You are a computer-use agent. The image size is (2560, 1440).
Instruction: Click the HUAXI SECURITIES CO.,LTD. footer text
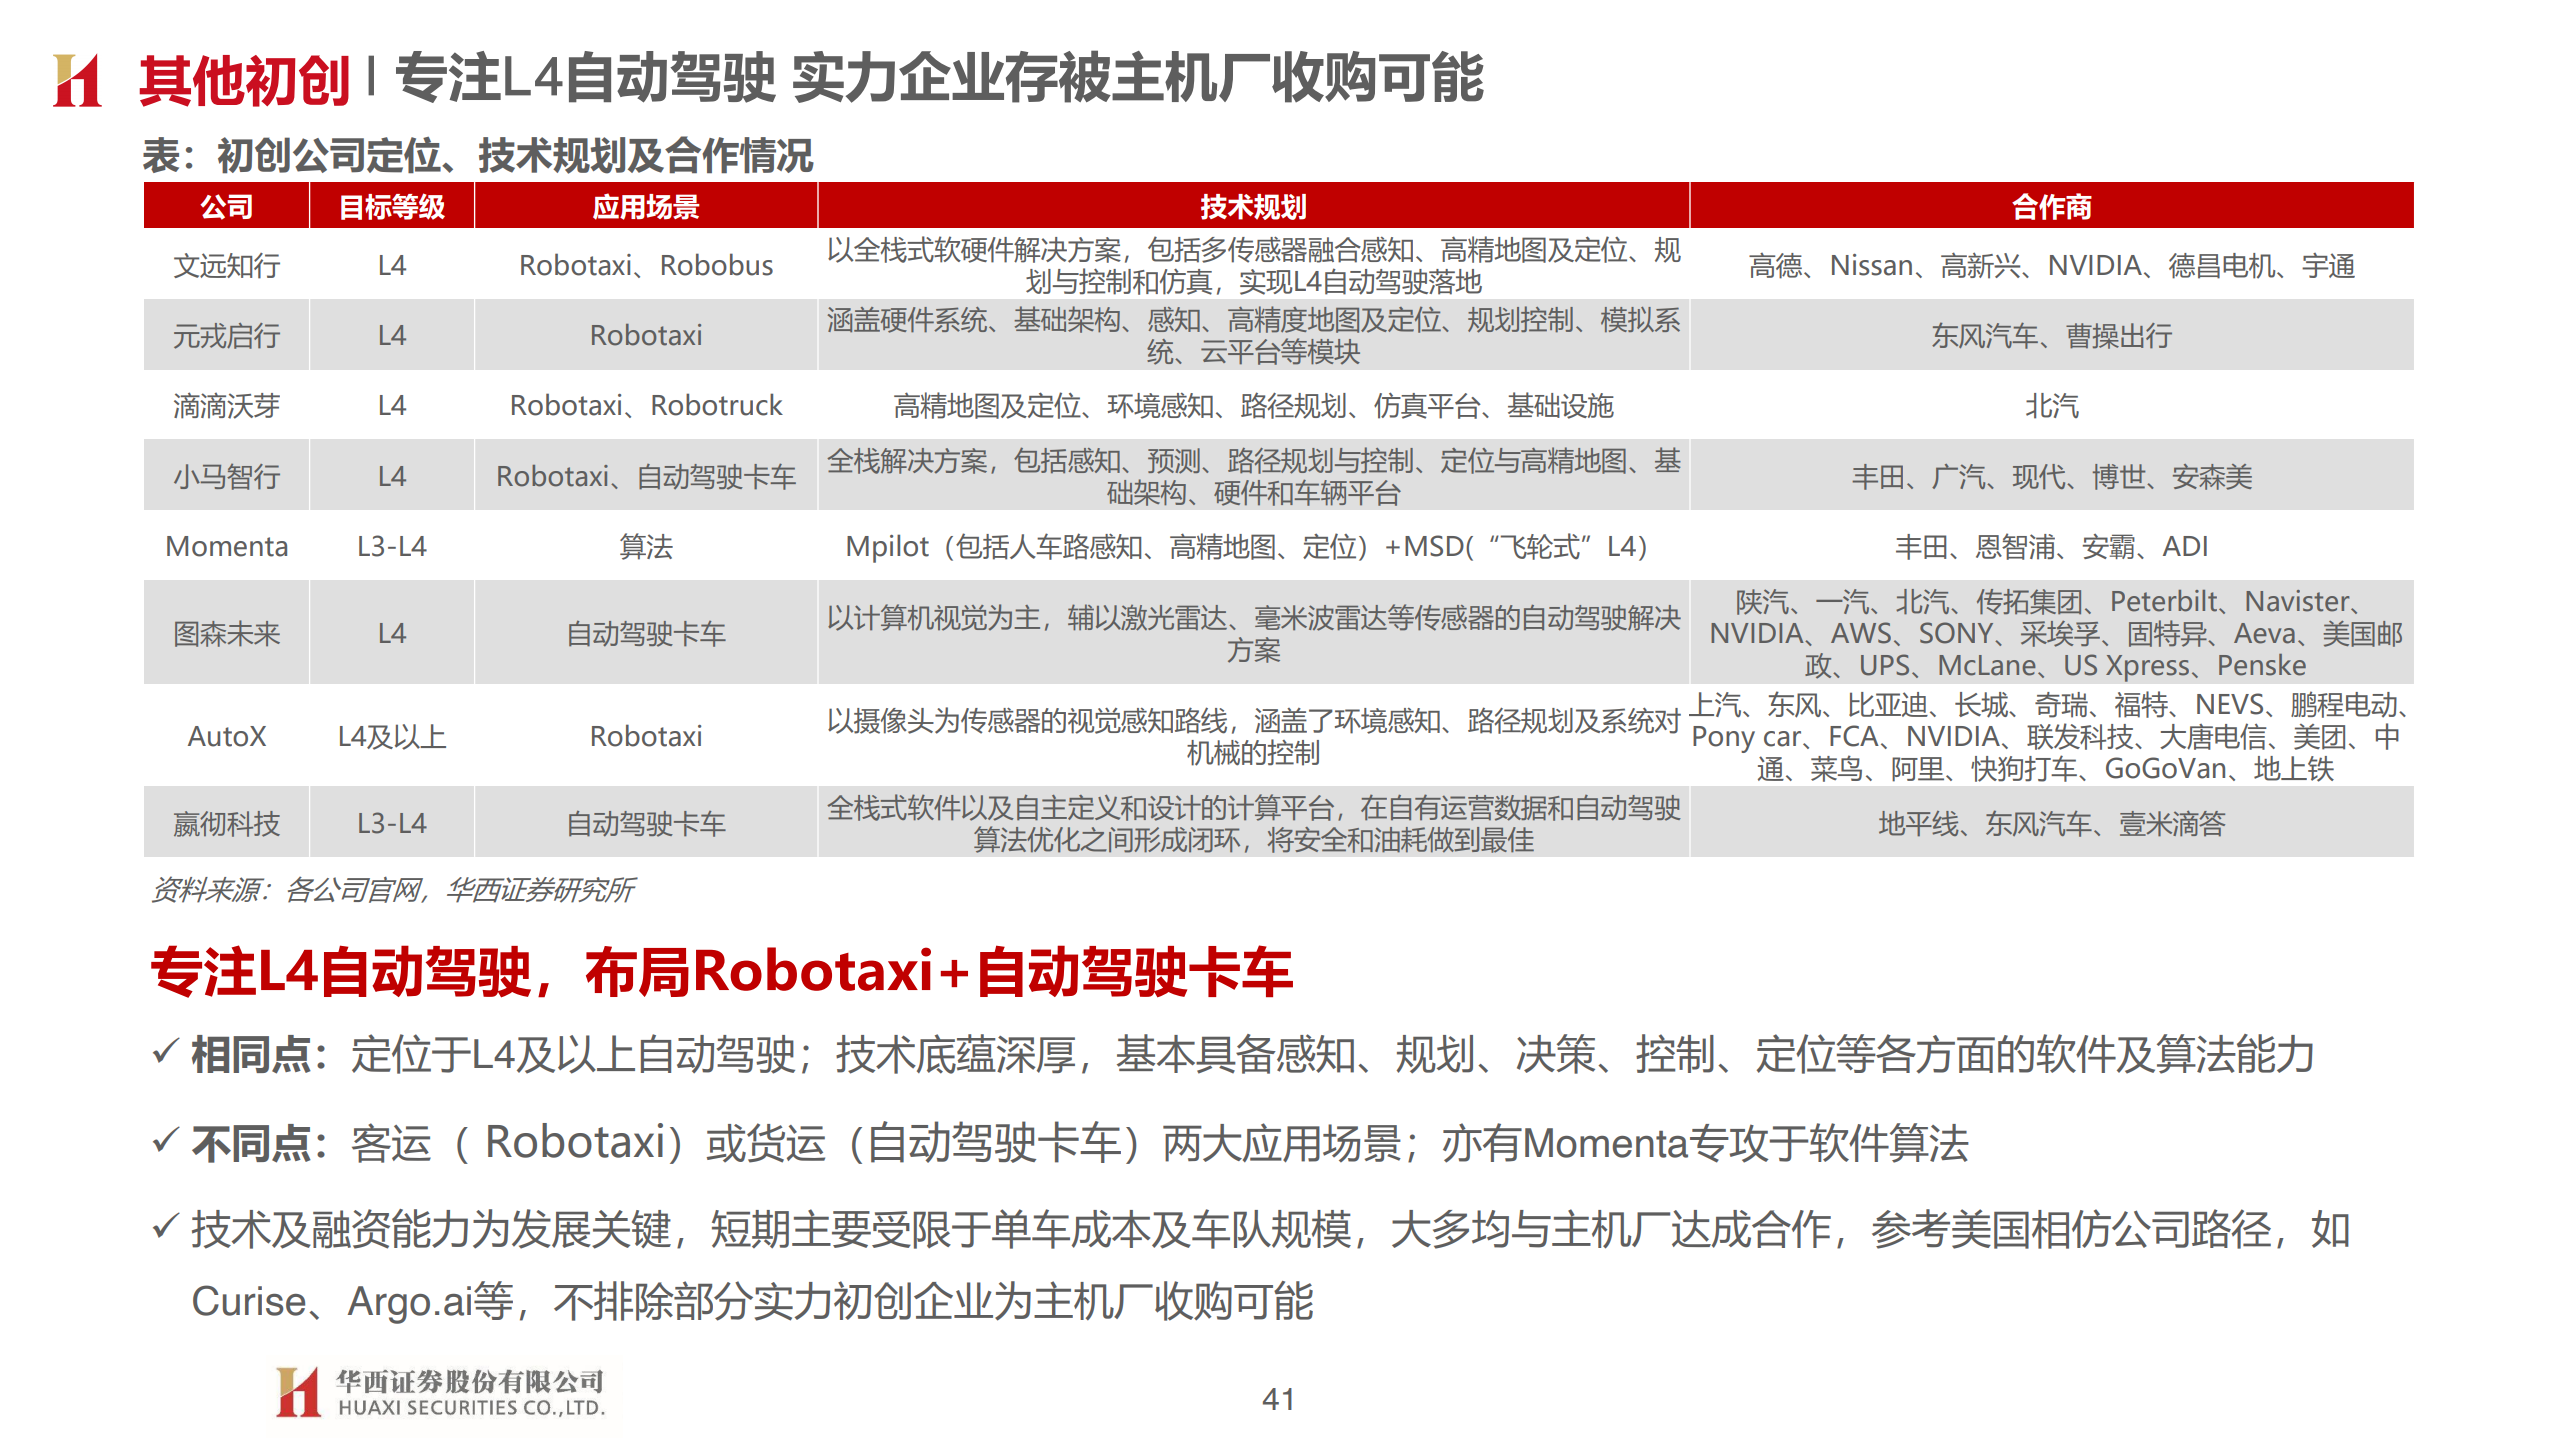click(471, 1407)
